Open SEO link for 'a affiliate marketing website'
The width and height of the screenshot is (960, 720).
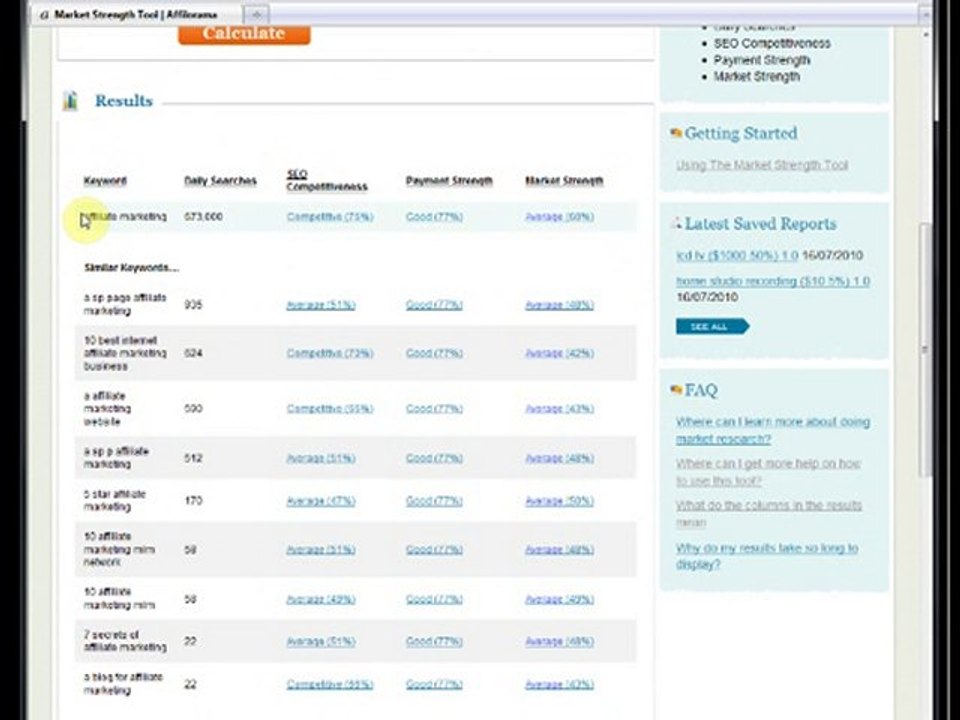(330, 409)
